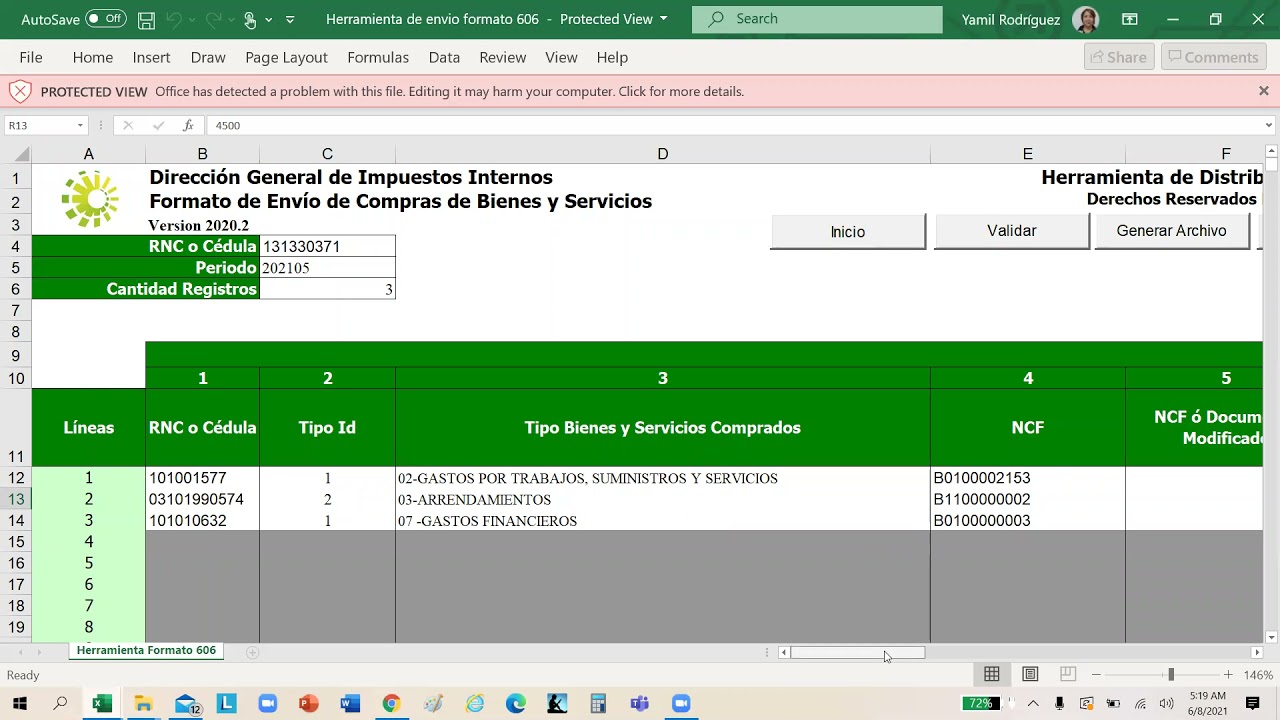Toggle Touch/Mouse mode icon
1280x720 pixels.
250,19
